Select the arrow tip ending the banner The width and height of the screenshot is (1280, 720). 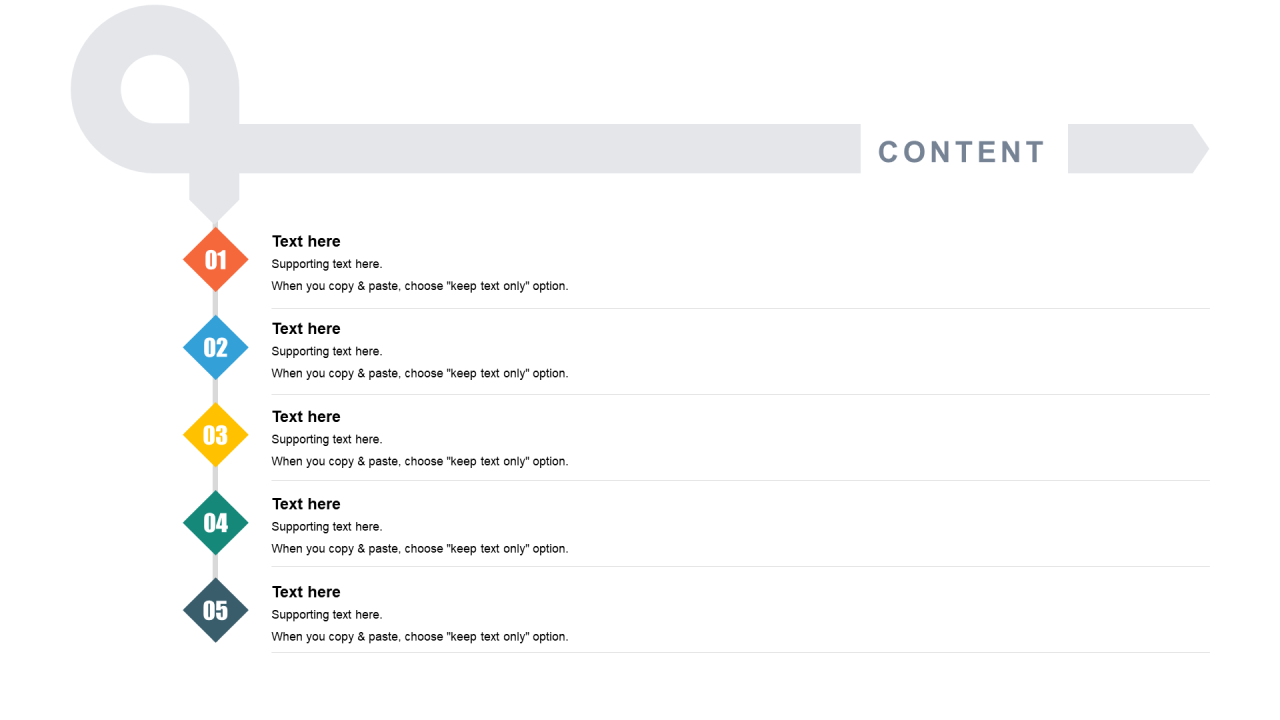1198,149
